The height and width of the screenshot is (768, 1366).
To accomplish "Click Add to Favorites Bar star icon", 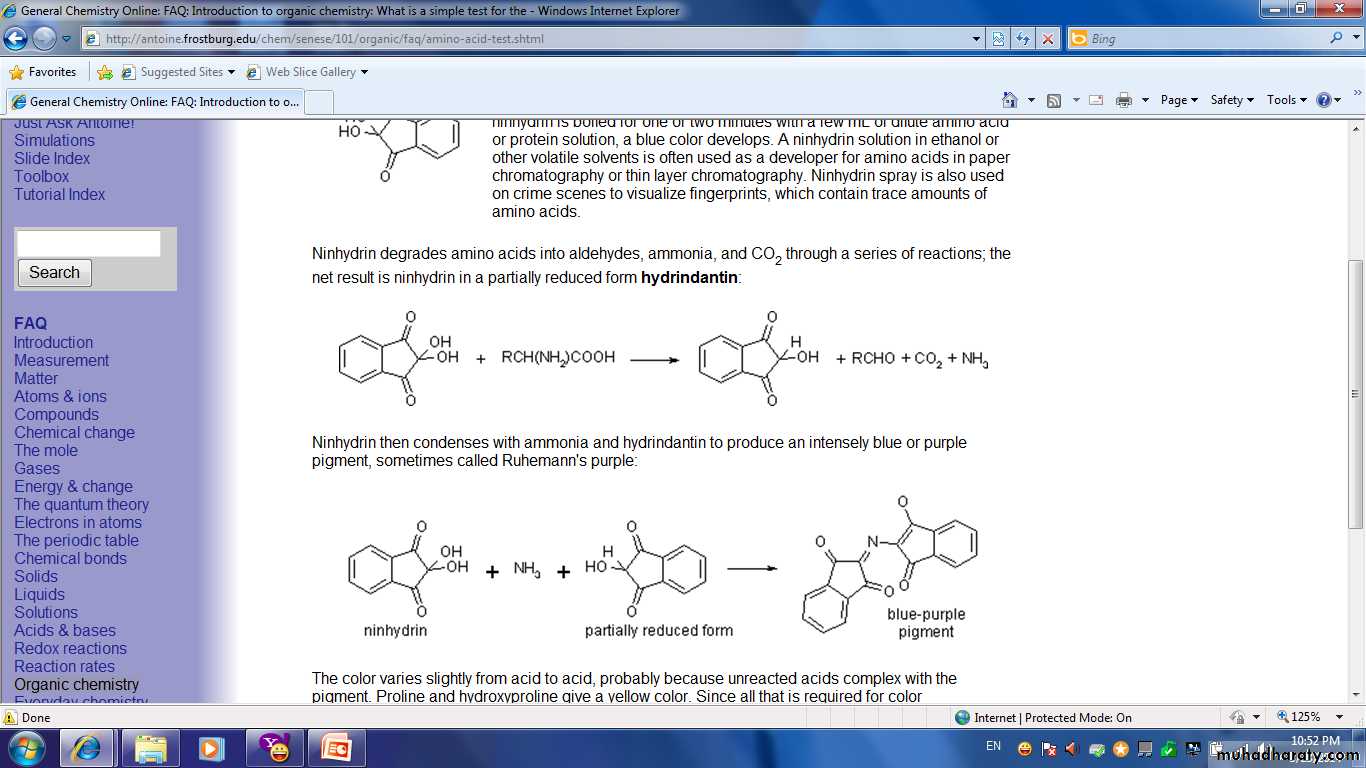I will (x=105, y=72).
